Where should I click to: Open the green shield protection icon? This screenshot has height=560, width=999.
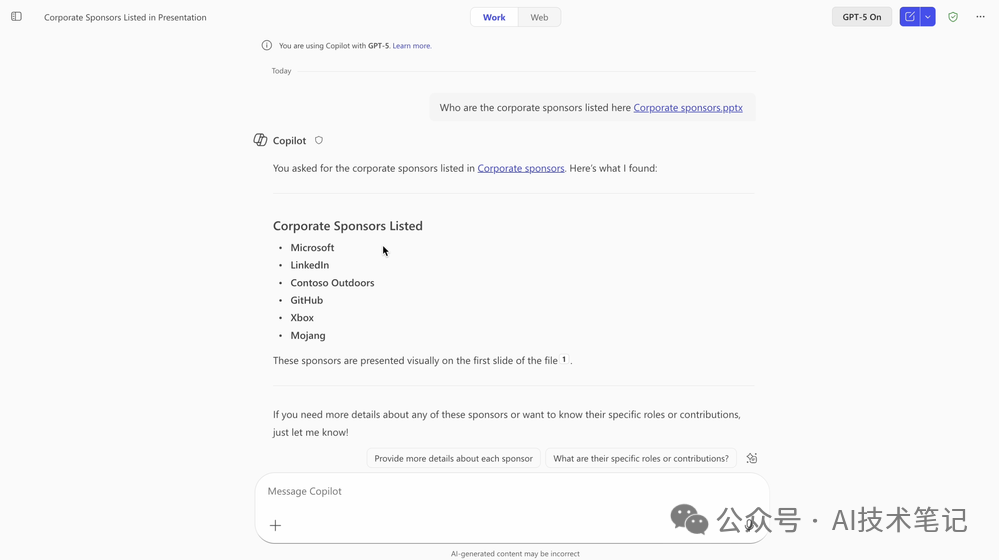pyautogui.click(x=953, y=17)
